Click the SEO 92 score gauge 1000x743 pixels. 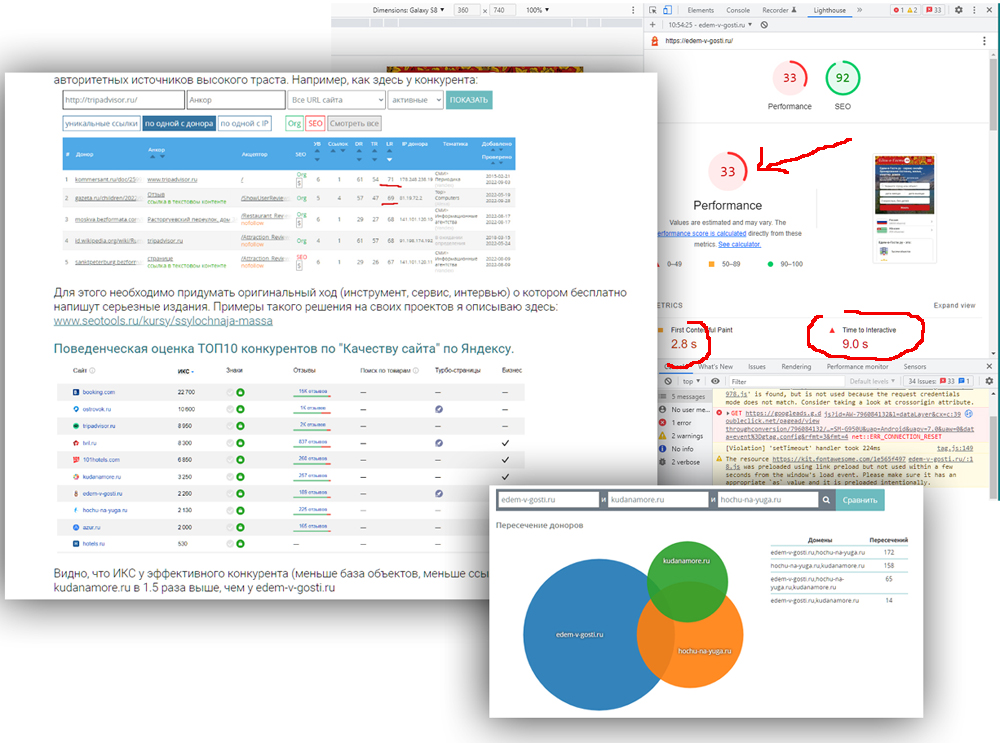click(842, 78)
